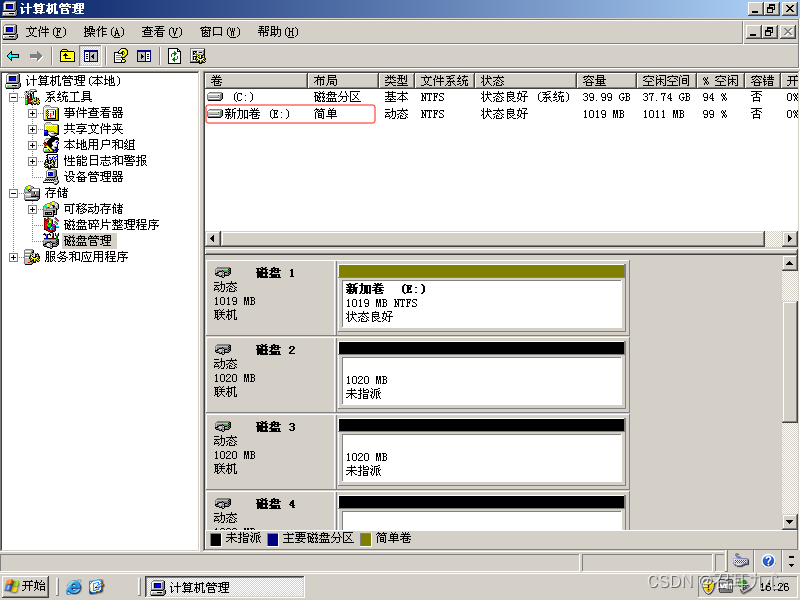Click the show/hide action pane toolbar icon
This screenshot has width=800, height=600.
point(144,56)
